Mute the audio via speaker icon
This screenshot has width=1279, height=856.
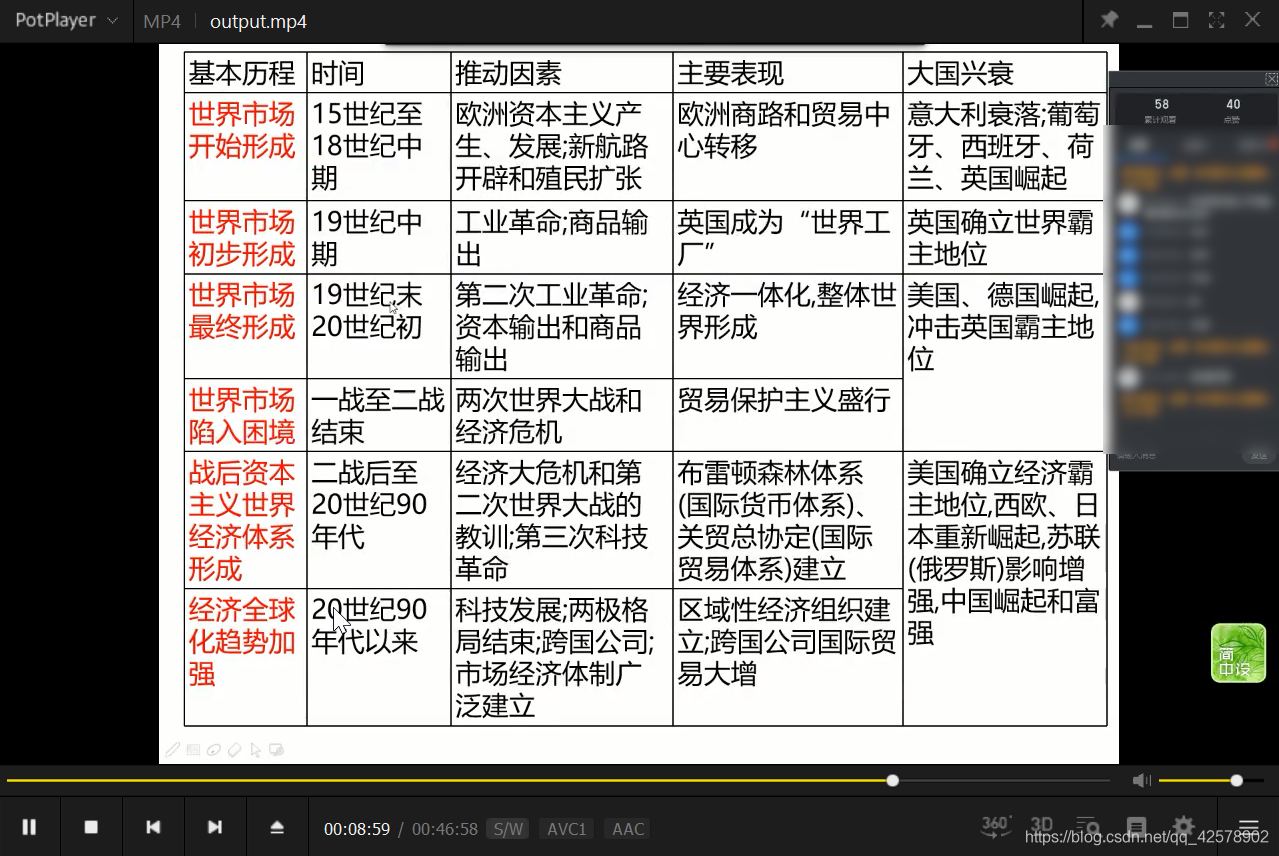pos(1141,780)
